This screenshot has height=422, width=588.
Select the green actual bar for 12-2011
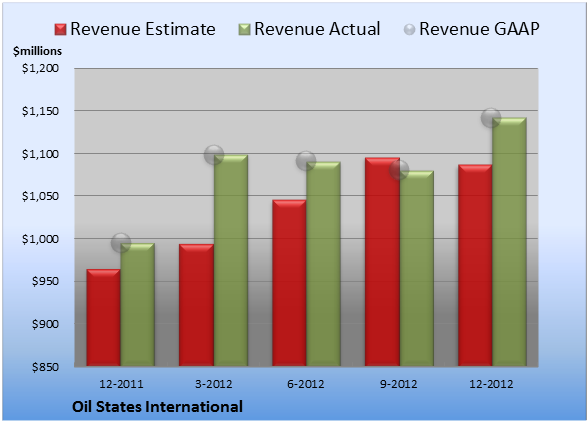(138, 305)
